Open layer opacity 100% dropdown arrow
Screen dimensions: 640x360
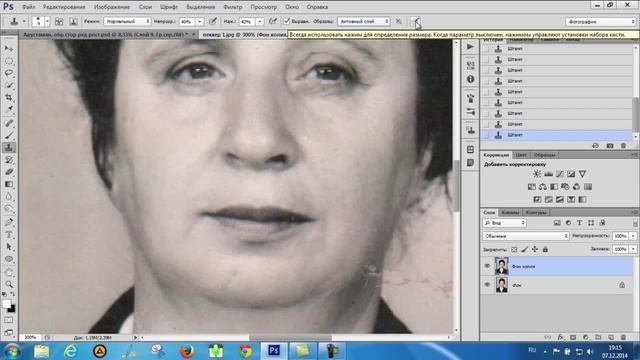click(633, 236)
